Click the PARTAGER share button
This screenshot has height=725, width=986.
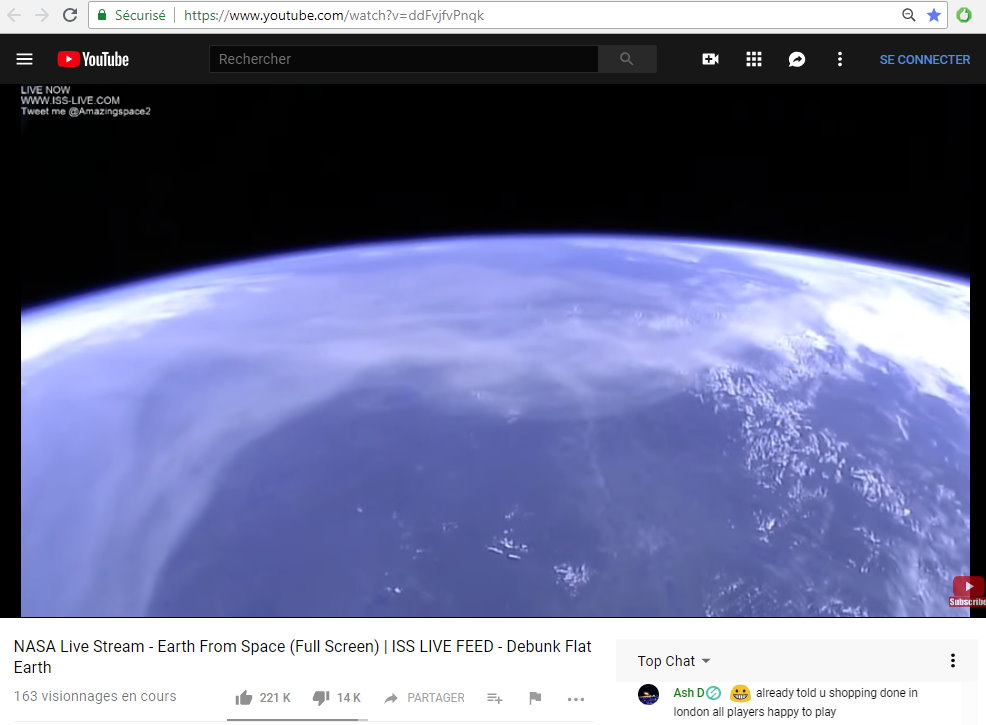(x=424, y=698)
